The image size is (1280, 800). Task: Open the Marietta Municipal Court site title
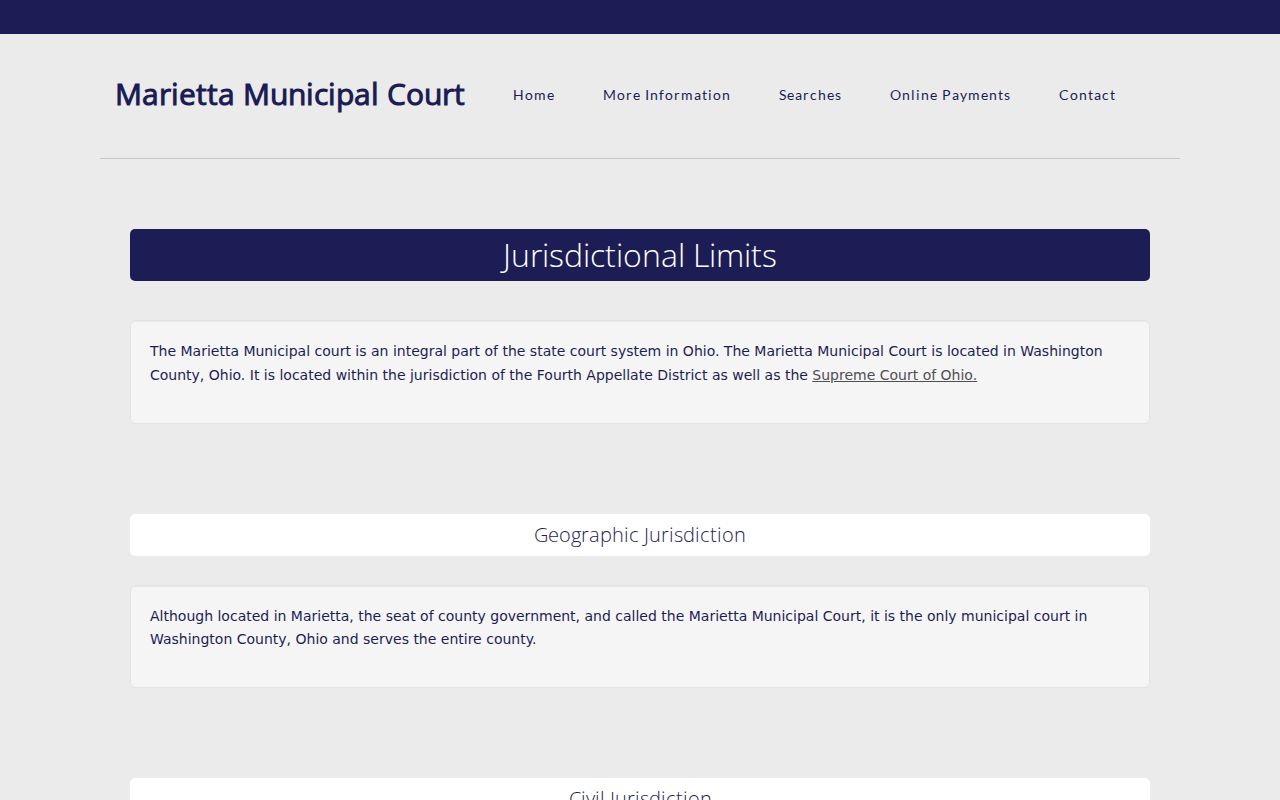click(290, 95)
